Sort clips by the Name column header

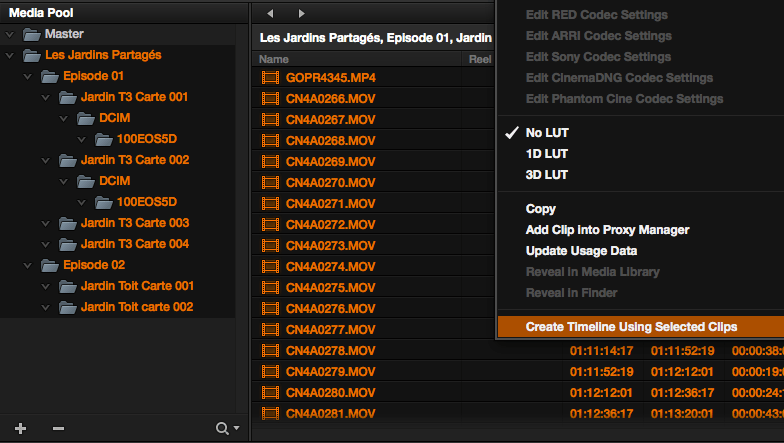(x=274, y=59)
